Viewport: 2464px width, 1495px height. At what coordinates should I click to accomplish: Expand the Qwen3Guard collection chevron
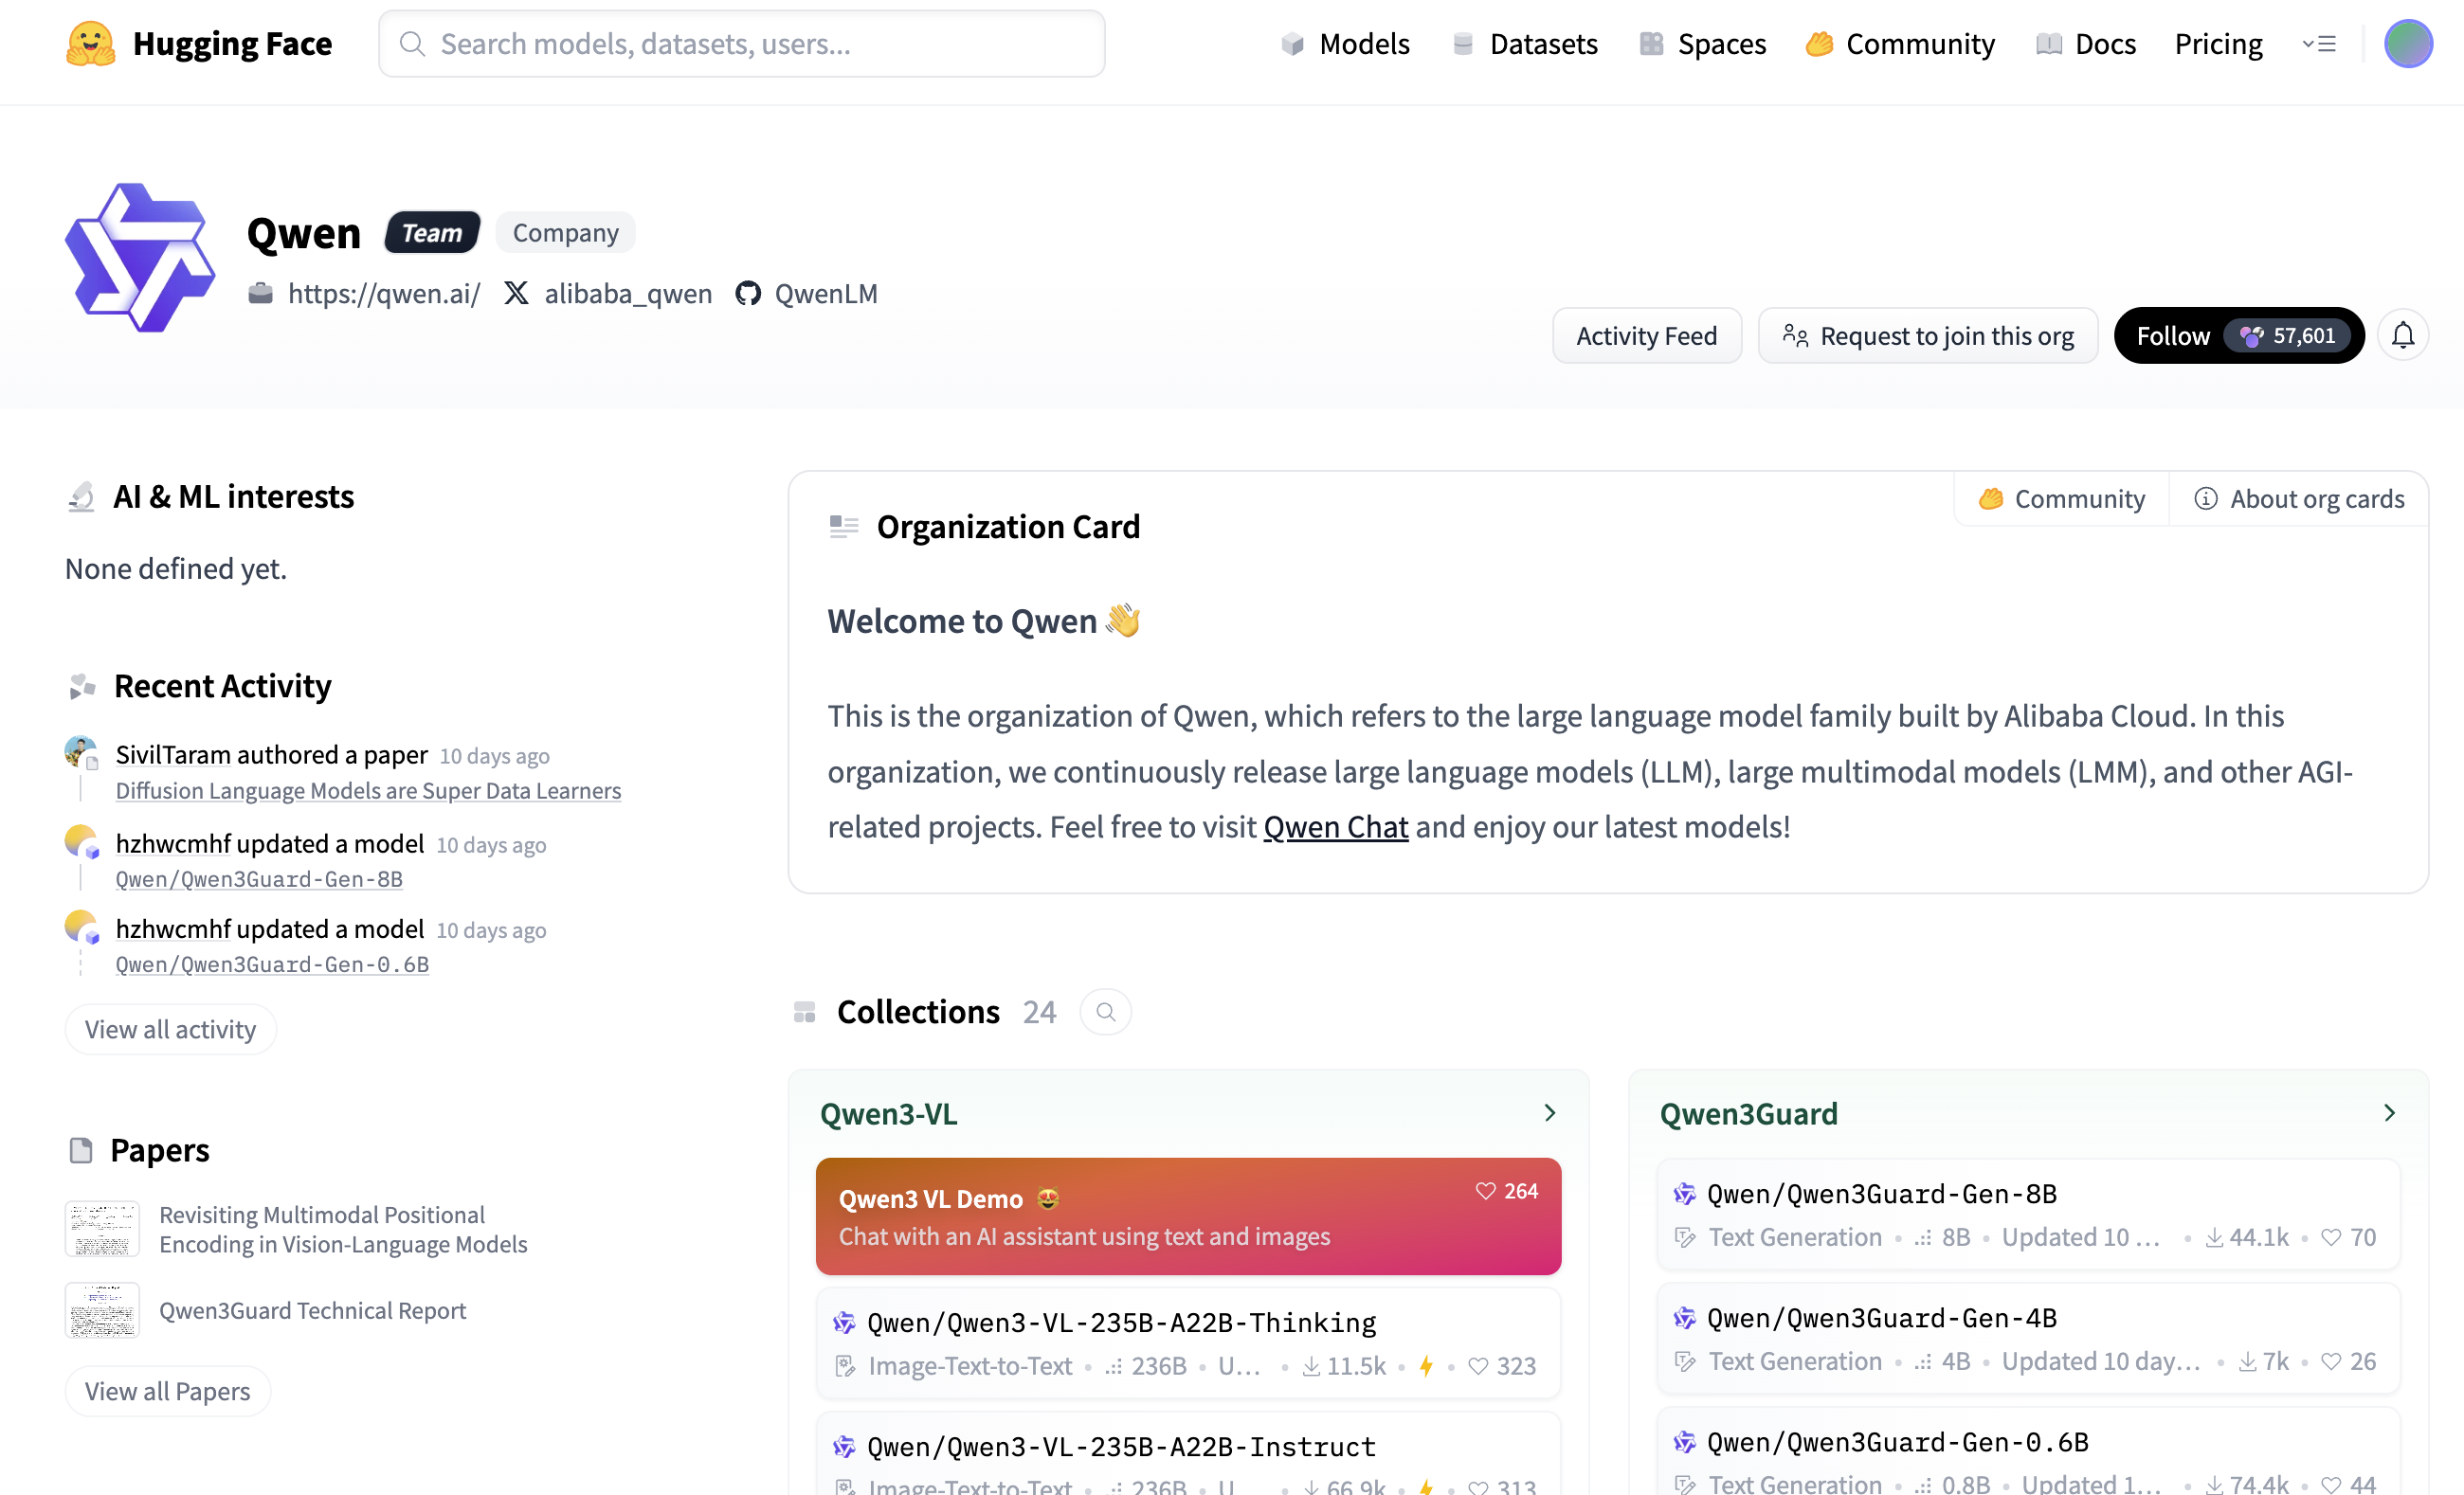pyautogui.click(x=2389, y=1113)
